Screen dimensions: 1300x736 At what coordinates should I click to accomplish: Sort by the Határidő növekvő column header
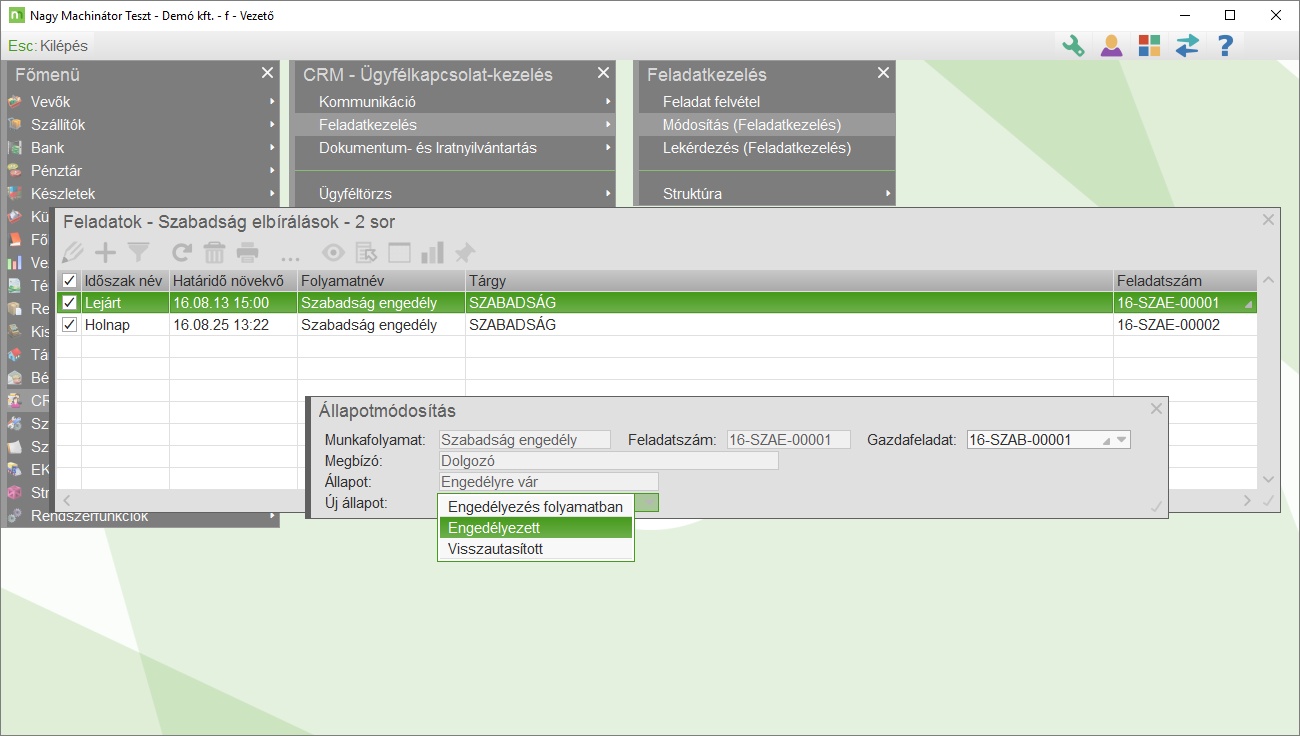tap(233, 281)
